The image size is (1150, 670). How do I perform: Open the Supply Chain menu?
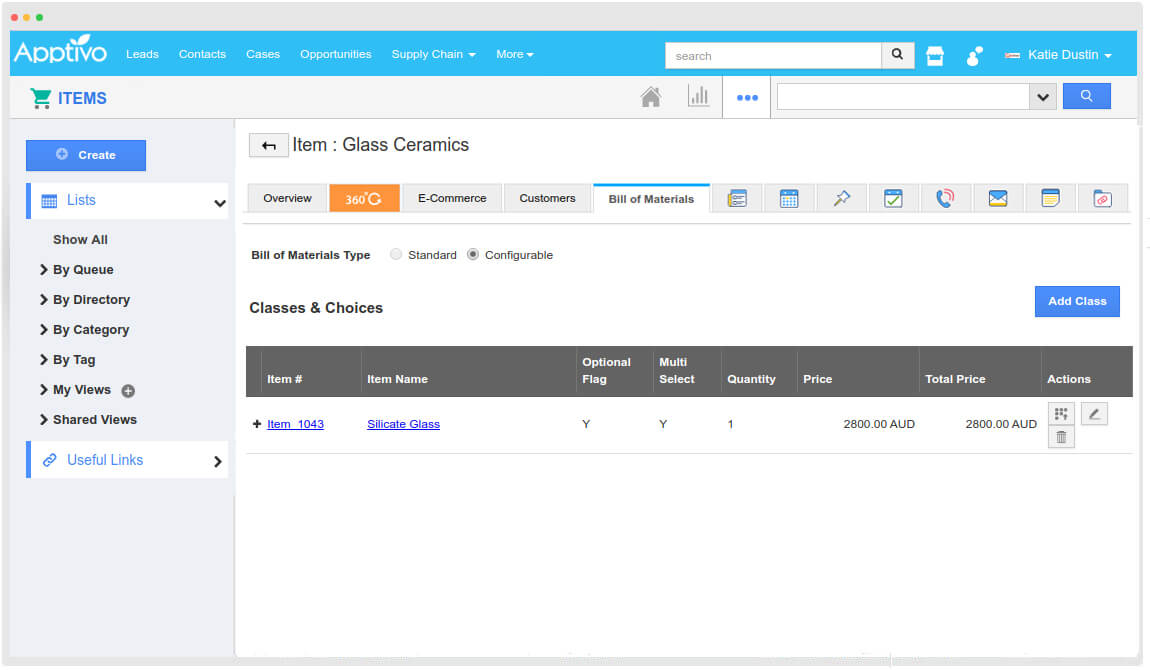(x=433, y=55)
